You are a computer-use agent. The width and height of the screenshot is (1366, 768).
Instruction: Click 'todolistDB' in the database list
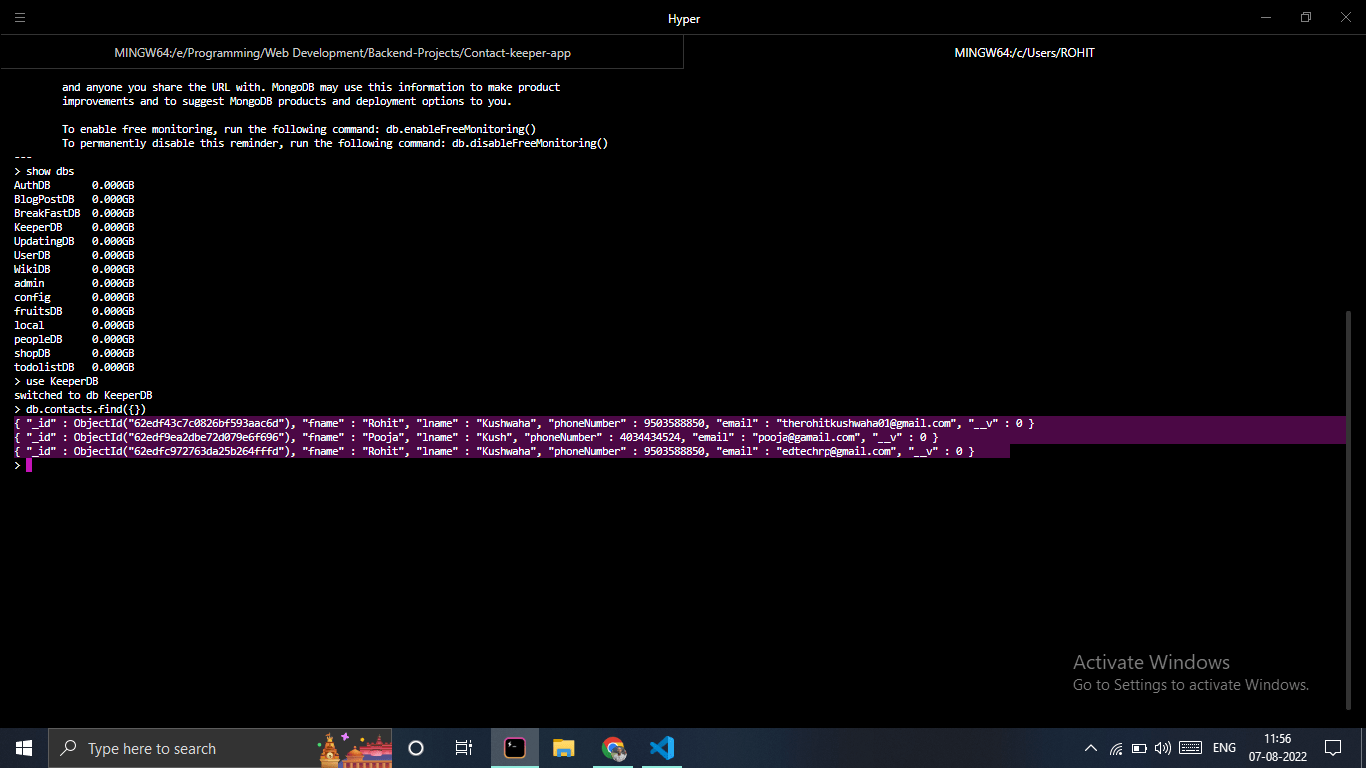click(44, 367)
